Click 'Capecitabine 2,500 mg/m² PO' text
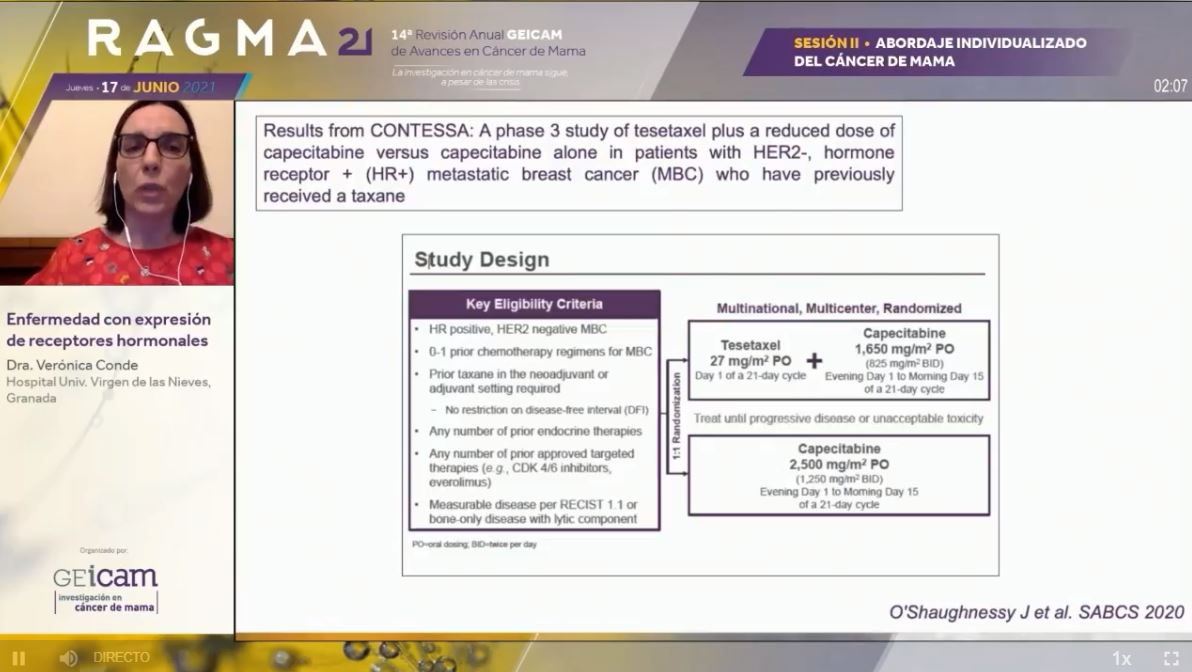Image resolution: width=1192 pixels, height=672 pixels. pyautogui.click(x=839, y=457)
